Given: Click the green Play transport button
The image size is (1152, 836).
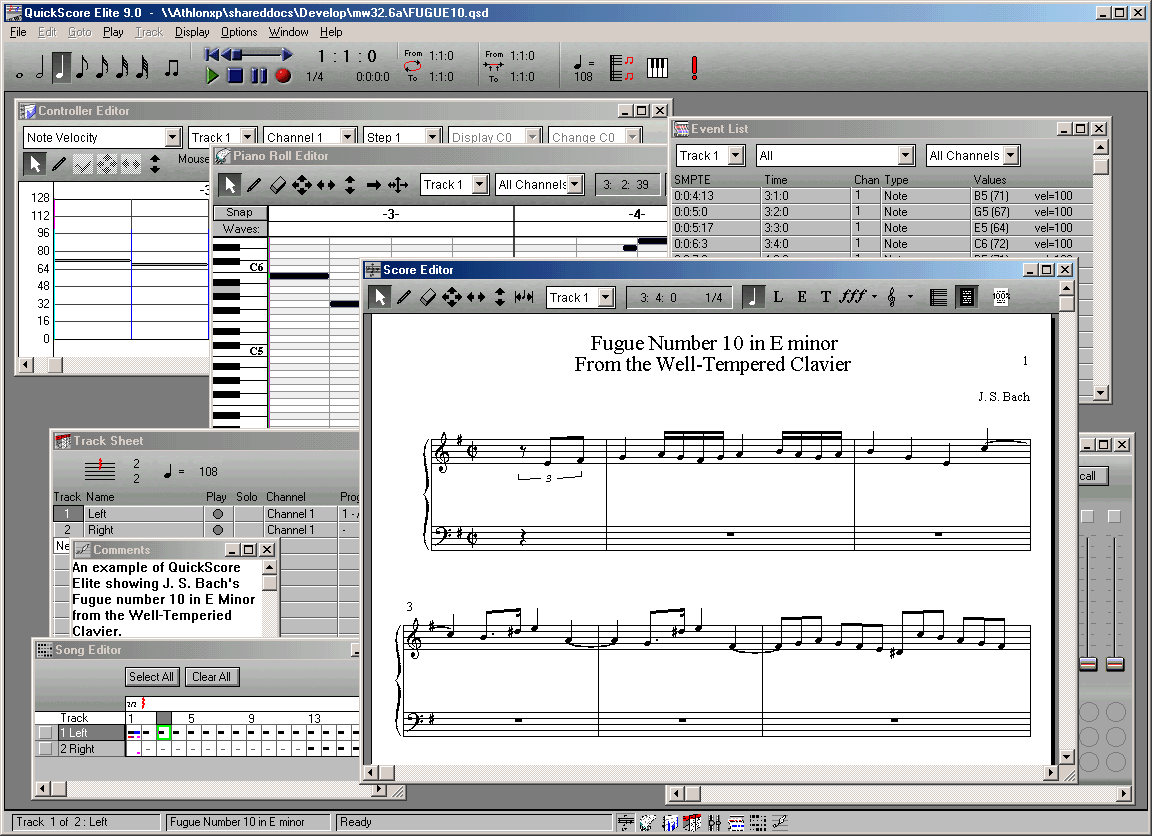Looking at the screenshot, I should point(212,76).
